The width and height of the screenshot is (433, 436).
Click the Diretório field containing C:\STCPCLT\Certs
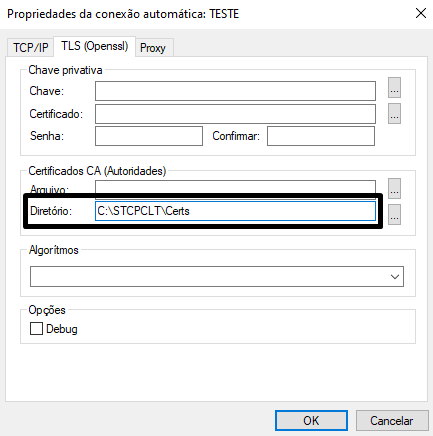(x=235, y=211)
